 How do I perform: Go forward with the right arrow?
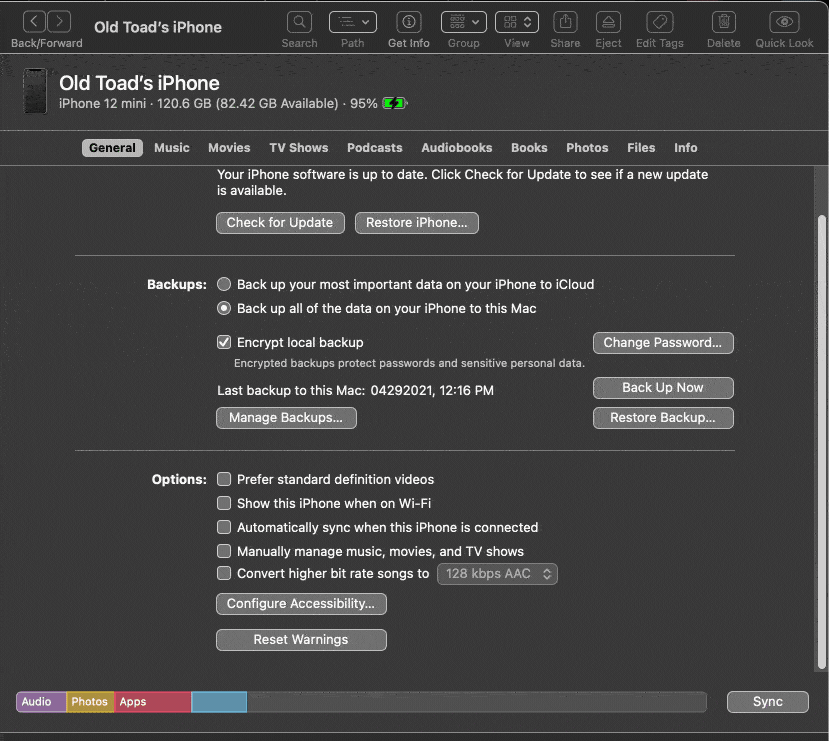click(x=59, y=22)
